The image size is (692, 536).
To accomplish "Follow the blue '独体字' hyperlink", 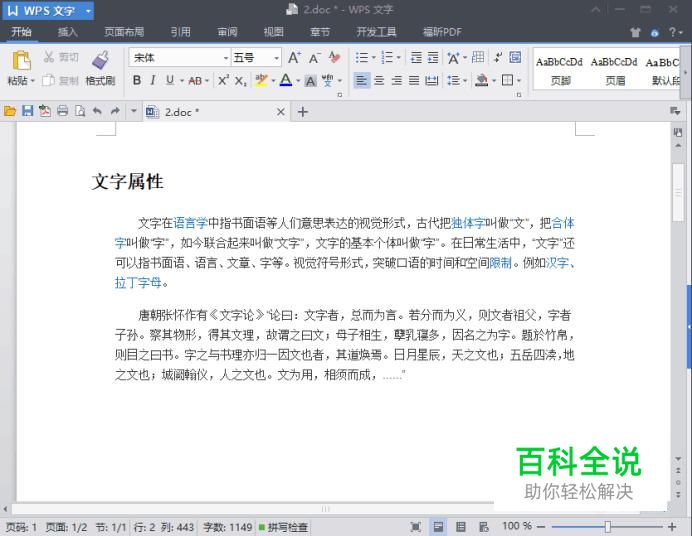I will pyautogui.click(x=468, y=223).
